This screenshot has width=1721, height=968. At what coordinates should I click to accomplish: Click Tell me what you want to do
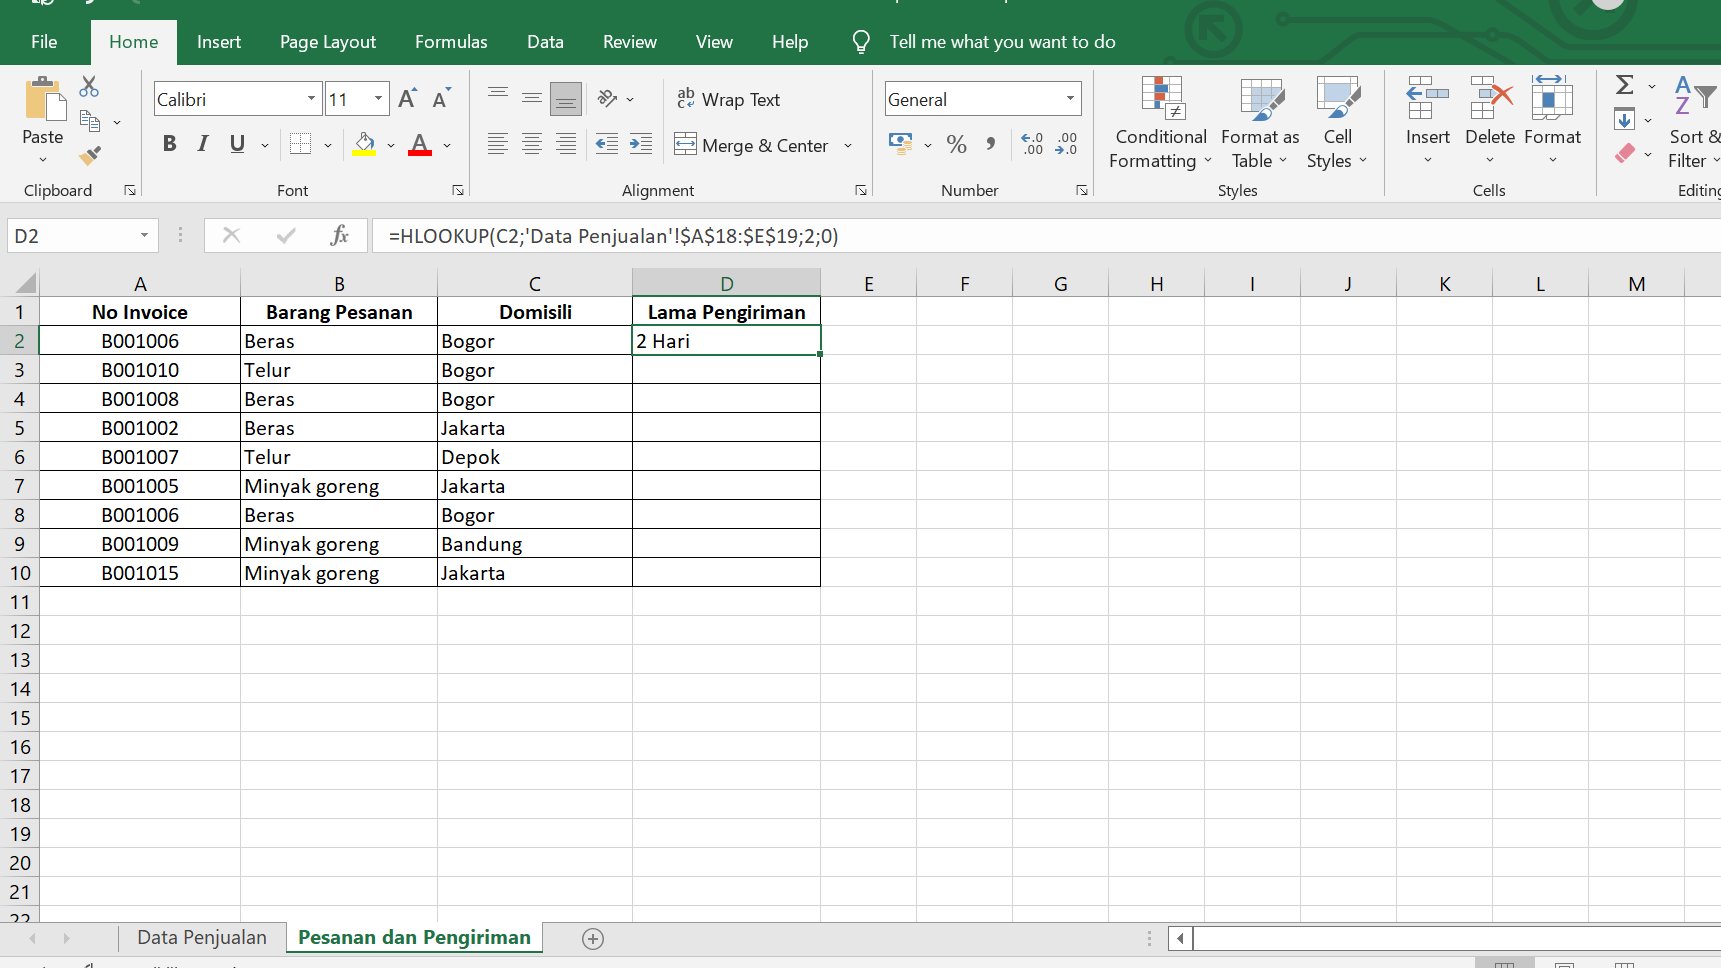[x=1001, y=42]
